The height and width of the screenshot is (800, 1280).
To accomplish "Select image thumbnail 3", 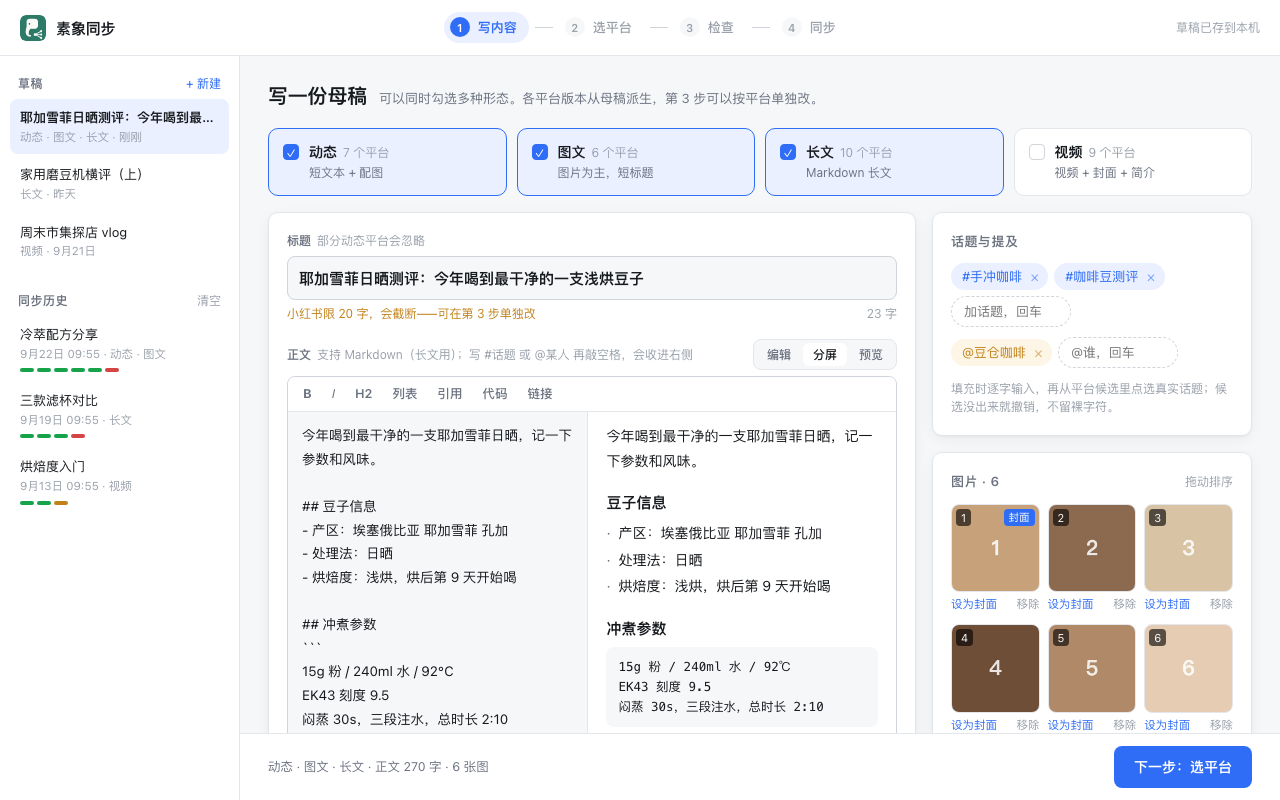I will pos(1188,548).
